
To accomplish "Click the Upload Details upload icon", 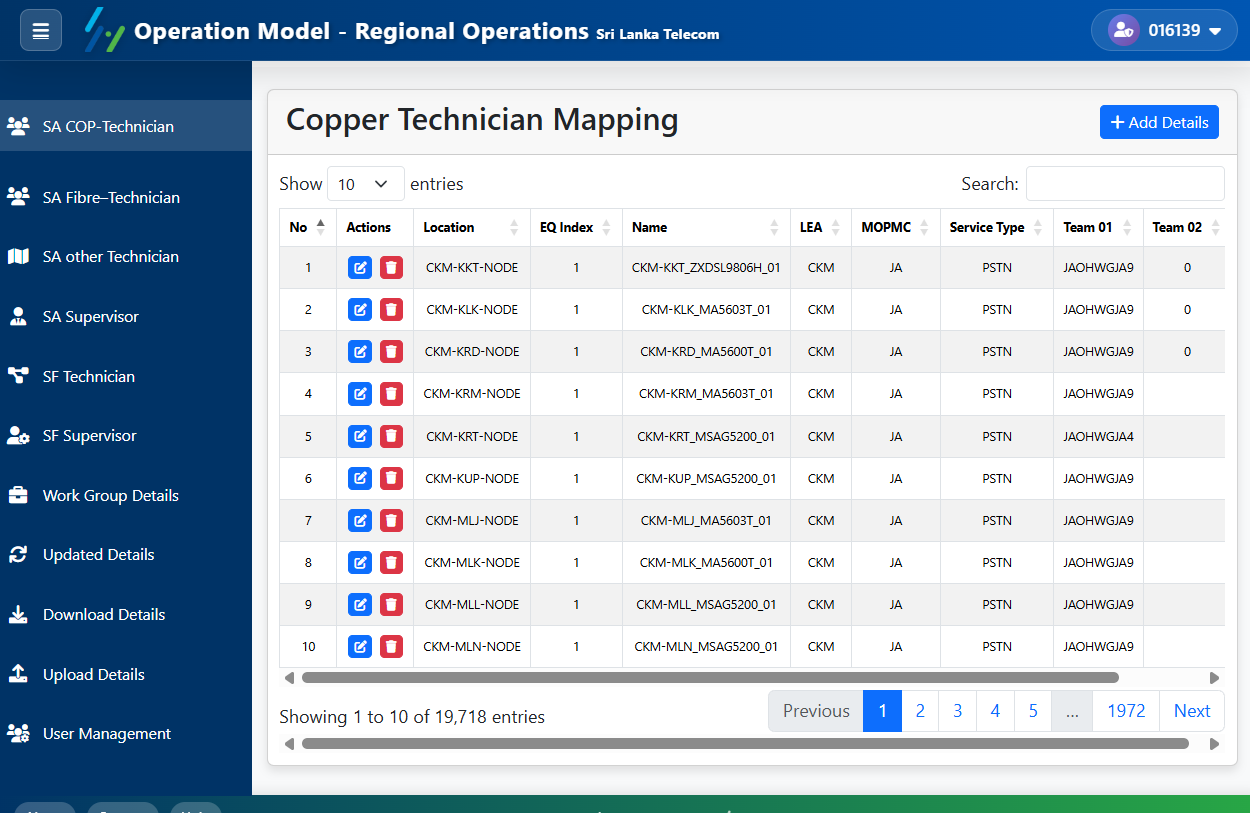I will pyautogui.click(x=22, y=674).
